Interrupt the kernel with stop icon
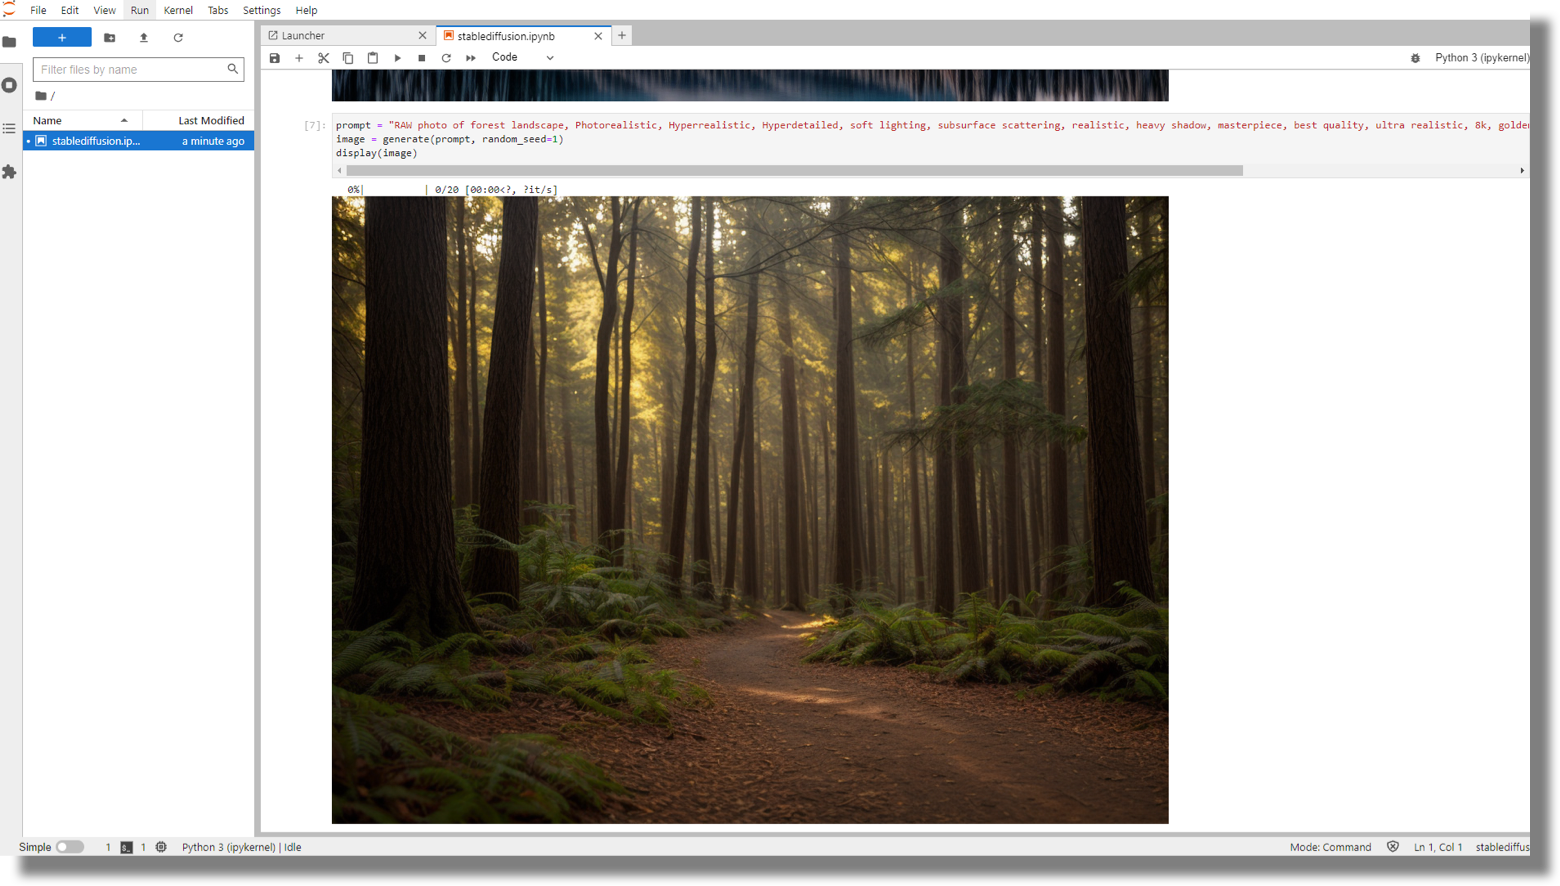This screenshot has width=1560, height=886. click(x=422, y=58)
